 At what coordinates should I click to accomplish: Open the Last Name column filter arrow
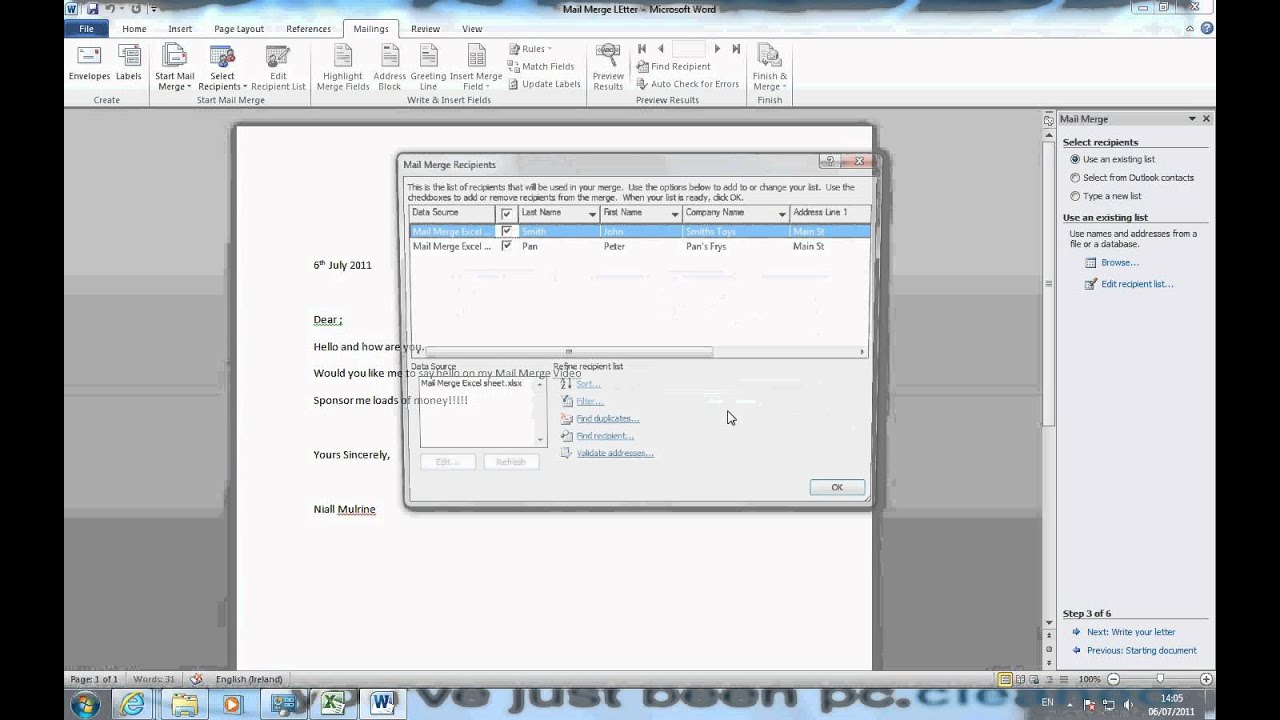pyautogui.click(x=592, y=213)
